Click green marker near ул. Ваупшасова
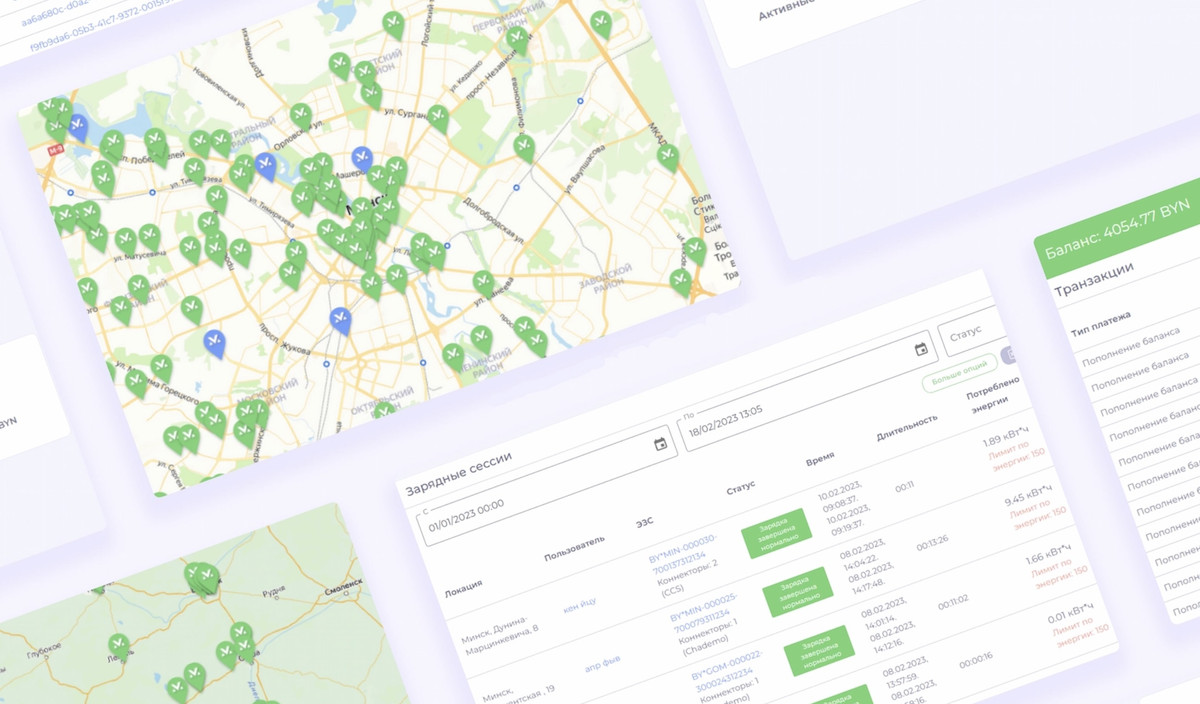The height and width of the screenshot is (704, 1200). click(x=525, y=148)
